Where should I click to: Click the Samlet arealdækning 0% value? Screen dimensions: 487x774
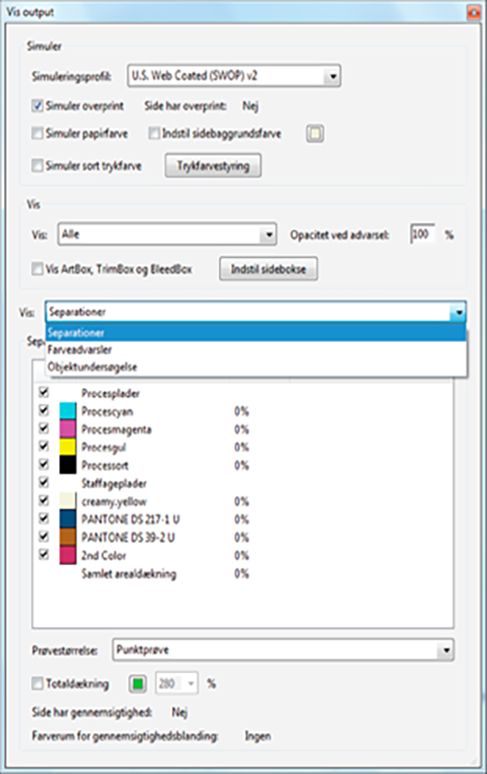click(x=241, y=574)
